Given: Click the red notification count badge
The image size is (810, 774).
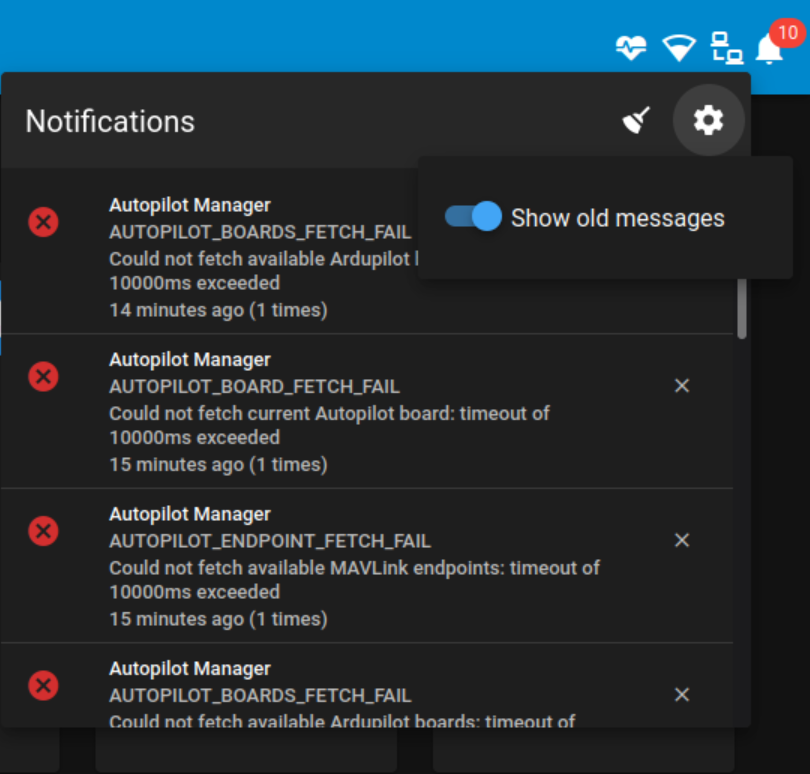Looking at the screenshot, I should pyautogui.click(x=786, y=32).
